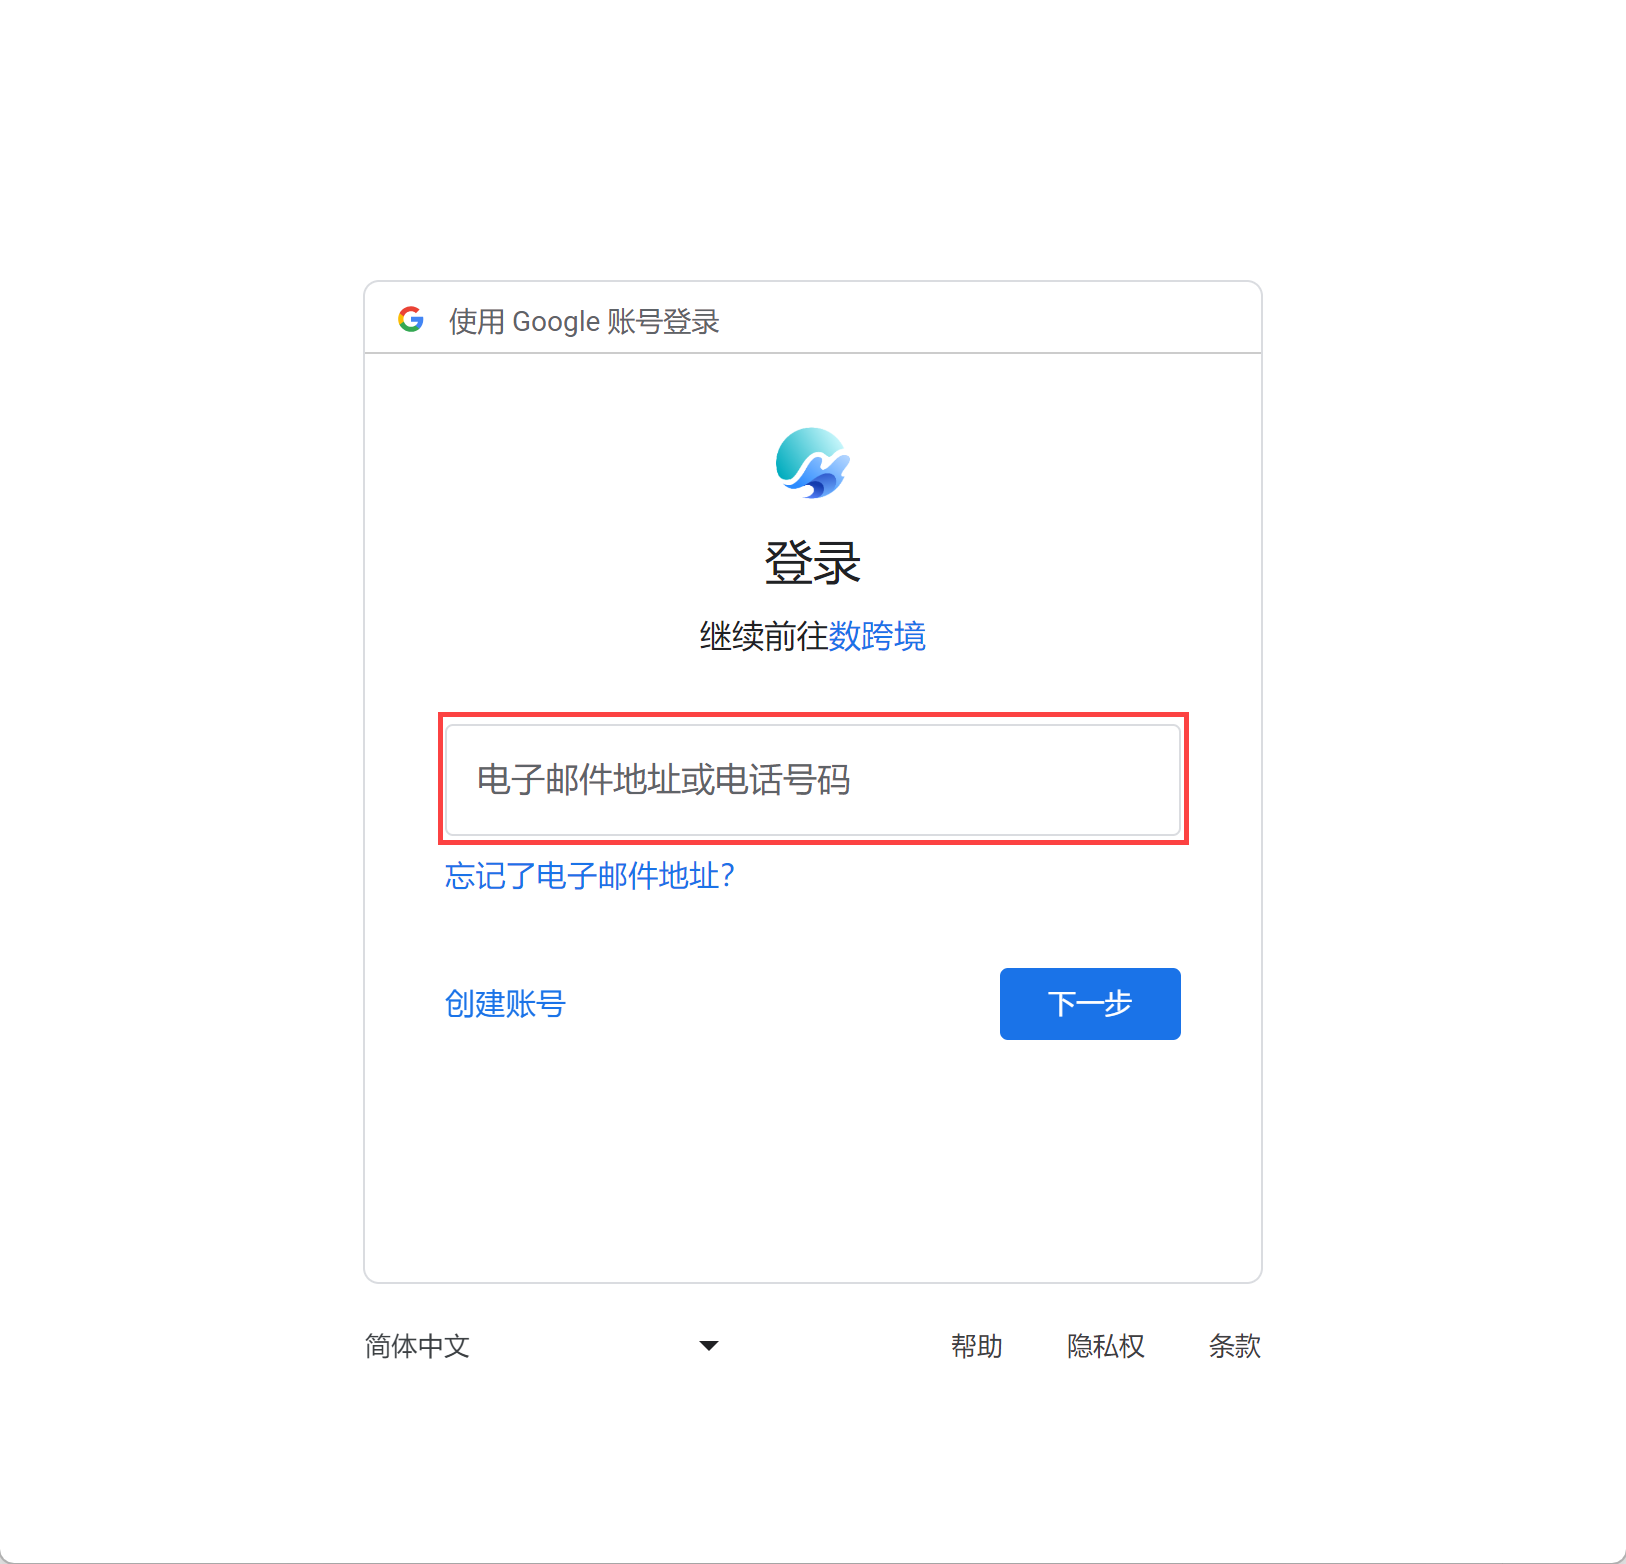Open the 忘记了电子邮件地址? link
This screenshot has height=1564, width=1626.
(590, 876)
